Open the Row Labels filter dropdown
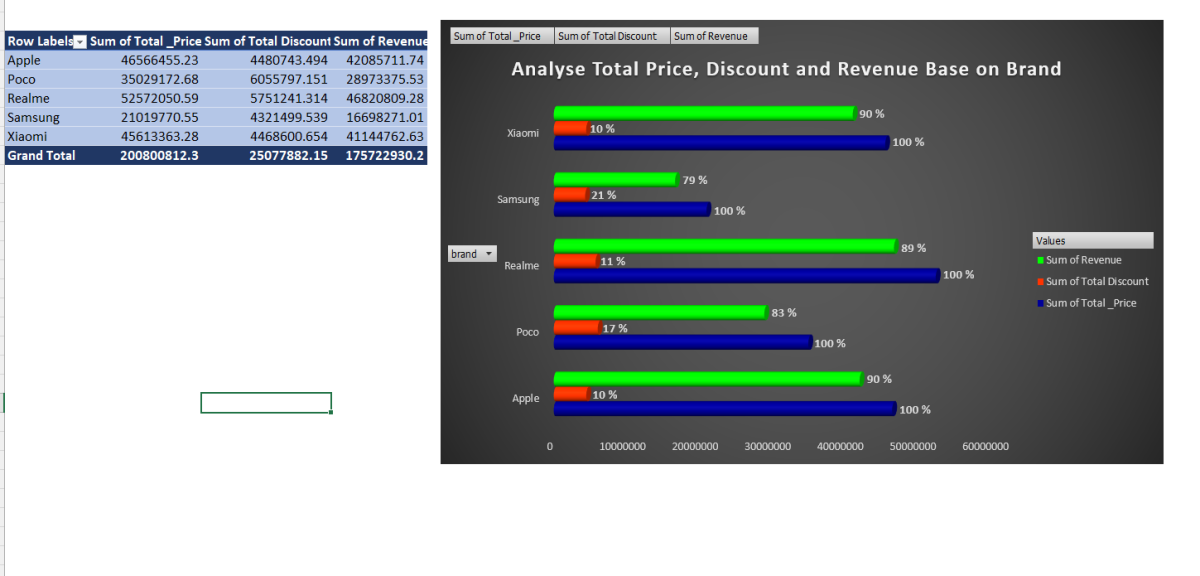Viewport: 1200px width, 576px height. (81, 41)
